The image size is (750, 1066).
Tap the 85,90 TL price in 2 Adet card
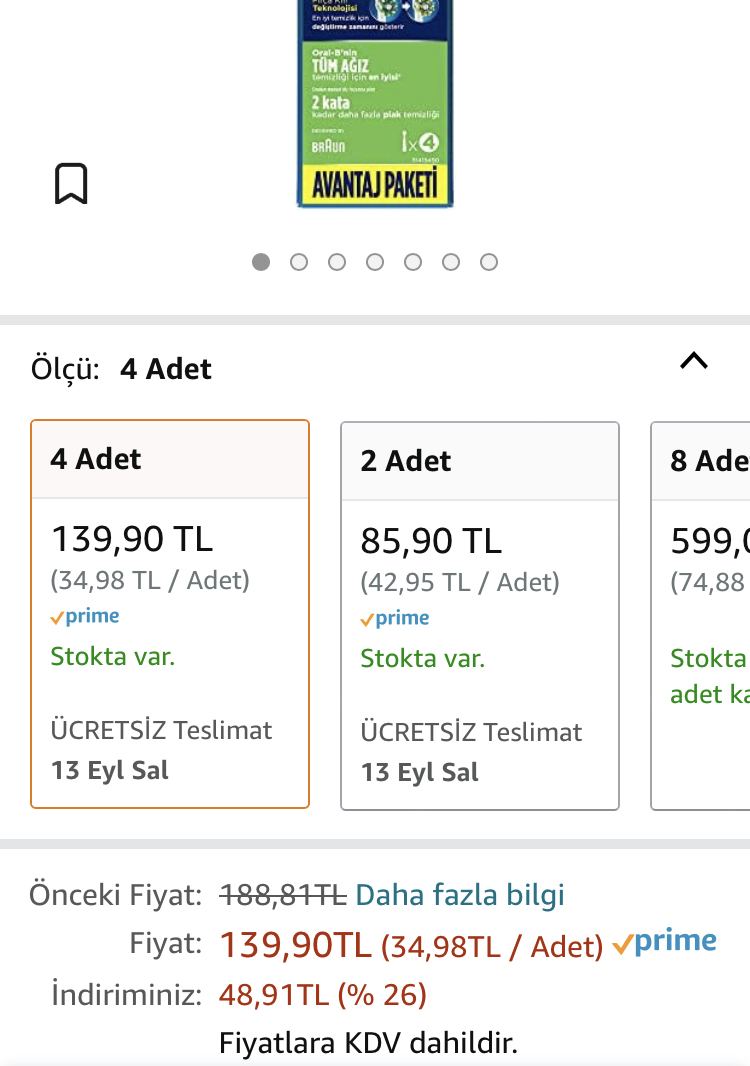431,541
